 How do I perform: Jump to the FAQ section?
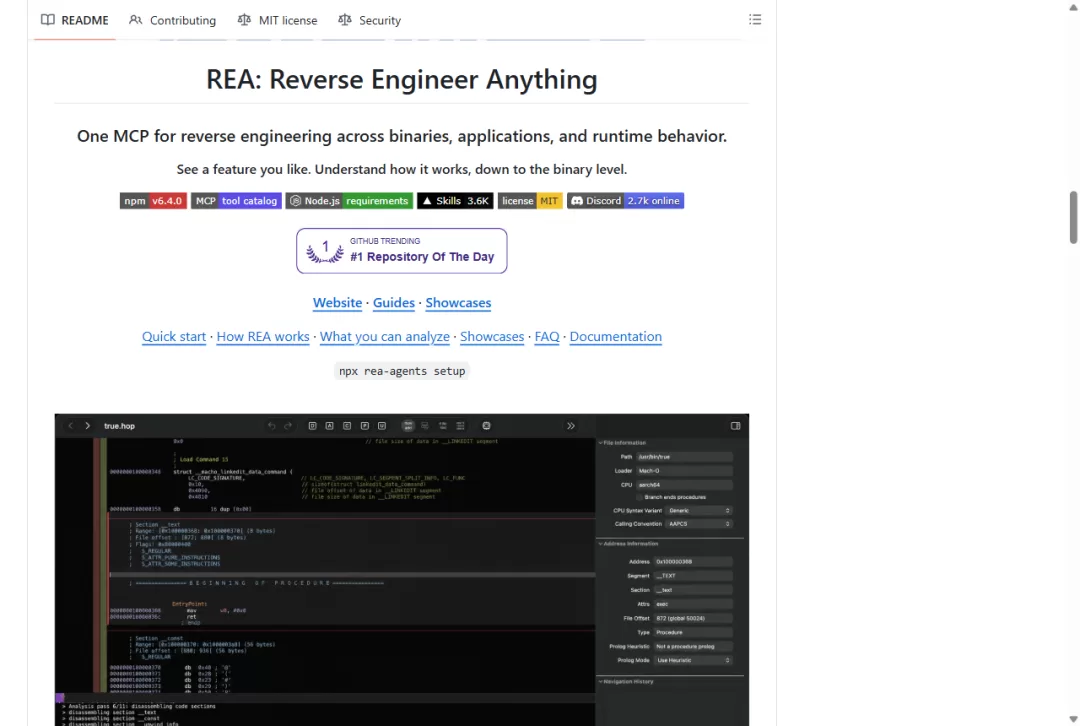(x=547, y=336)
